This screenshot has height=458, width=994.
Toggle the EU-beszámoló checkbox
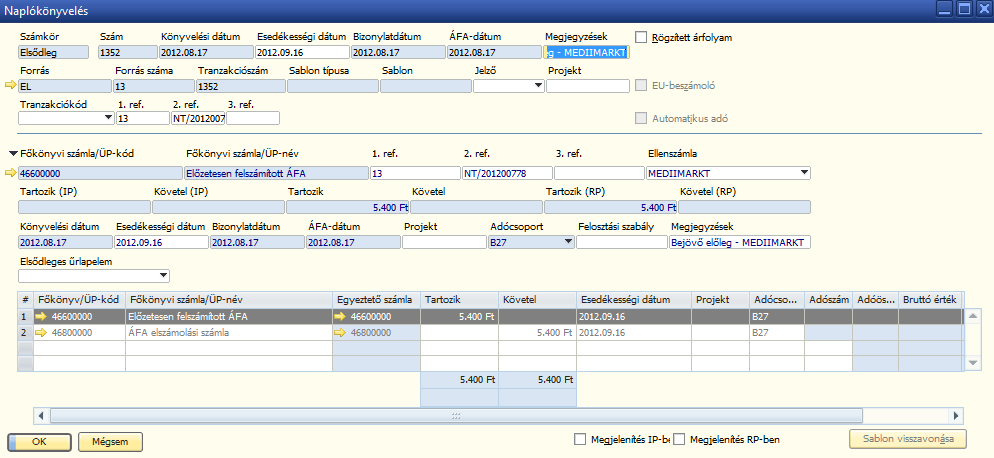642,85
